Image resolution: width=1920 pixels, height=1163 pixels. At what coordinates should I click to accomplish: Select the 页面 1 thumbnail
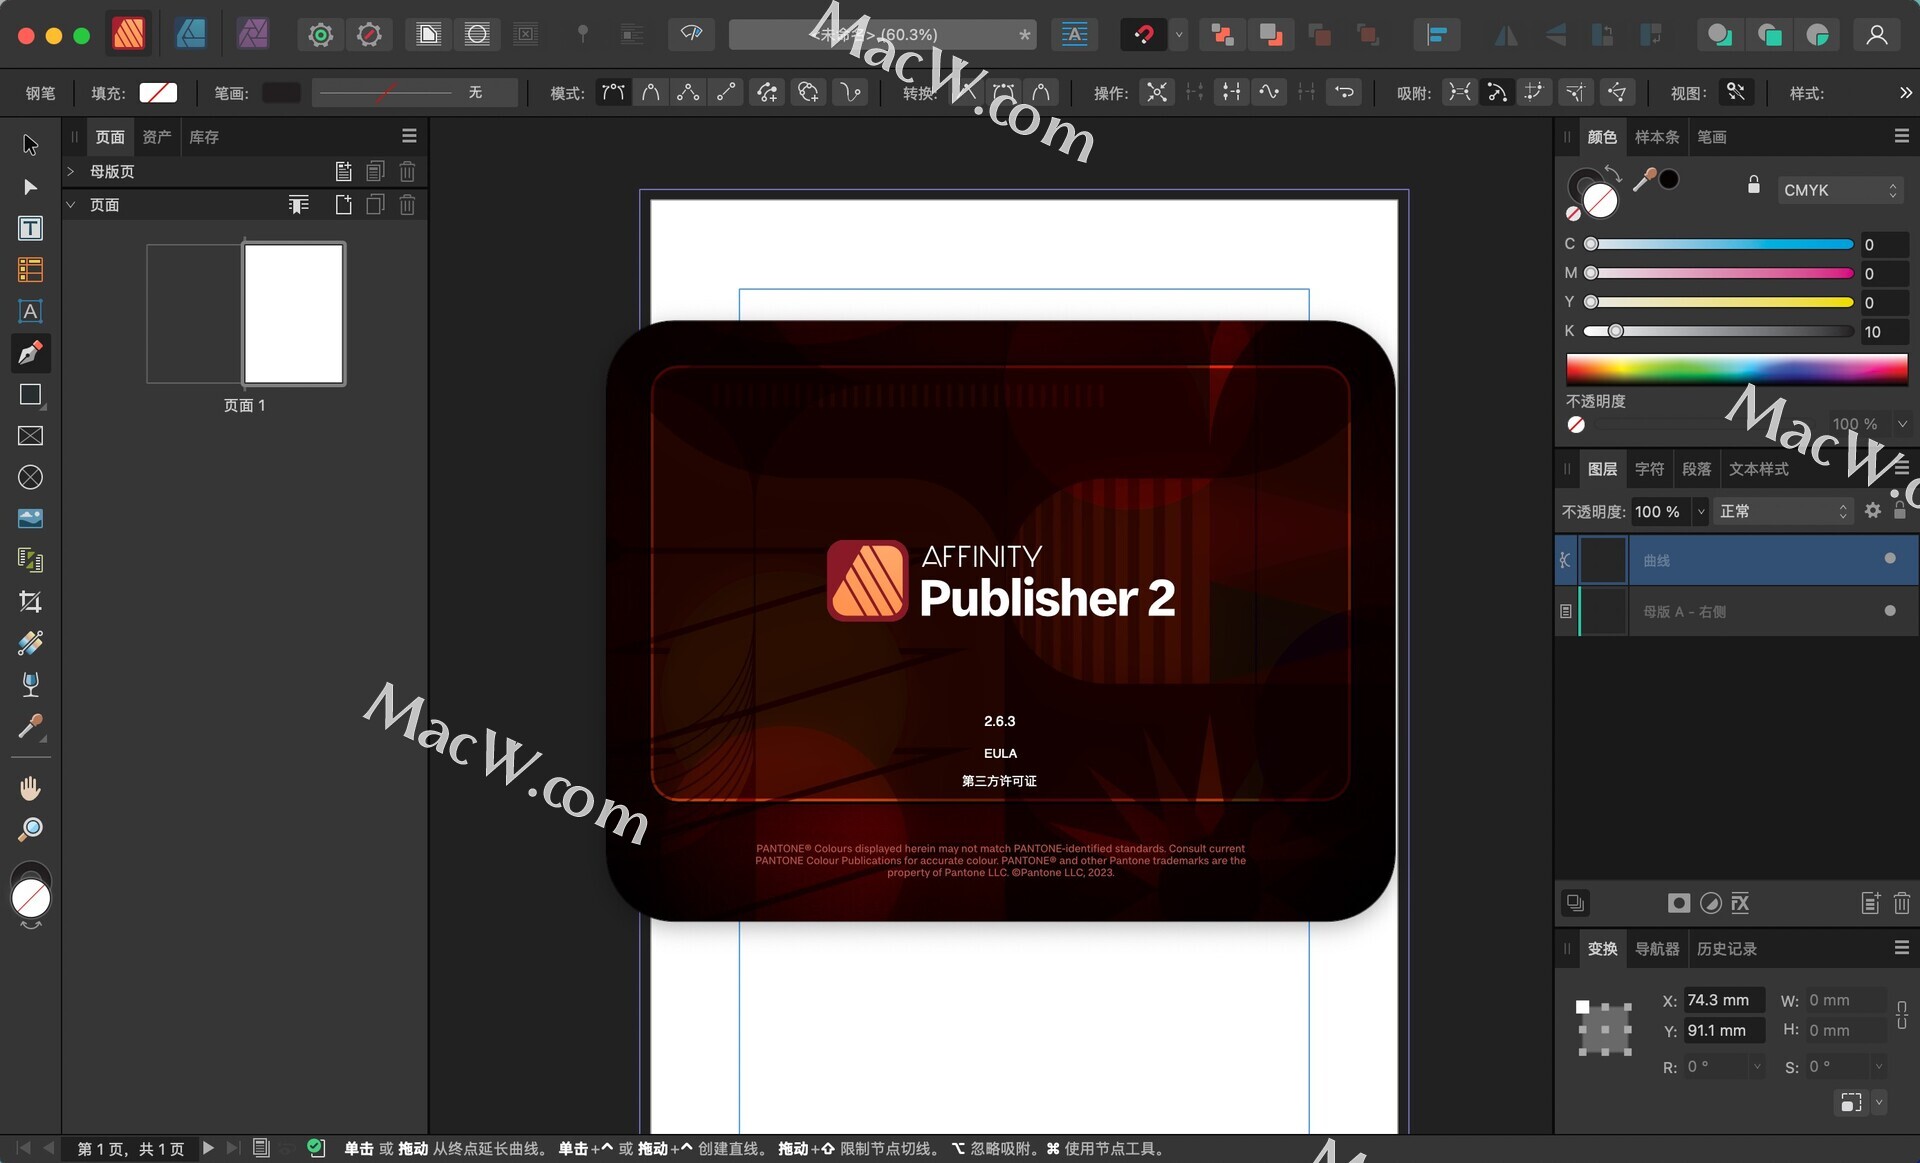[x=294, y=313]
